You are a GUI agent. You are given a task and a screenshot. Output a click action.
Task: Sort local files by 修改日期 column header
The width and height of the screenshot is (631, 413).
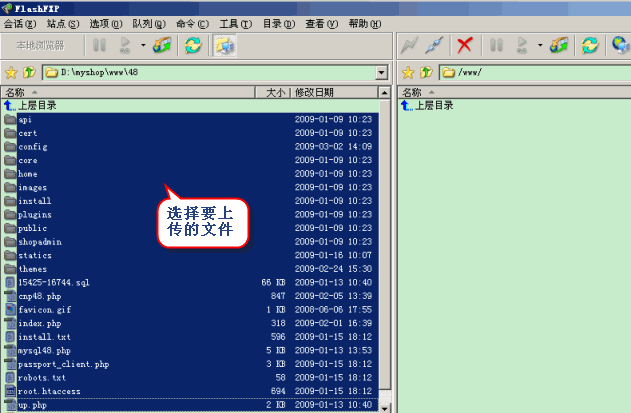point(335,92)
